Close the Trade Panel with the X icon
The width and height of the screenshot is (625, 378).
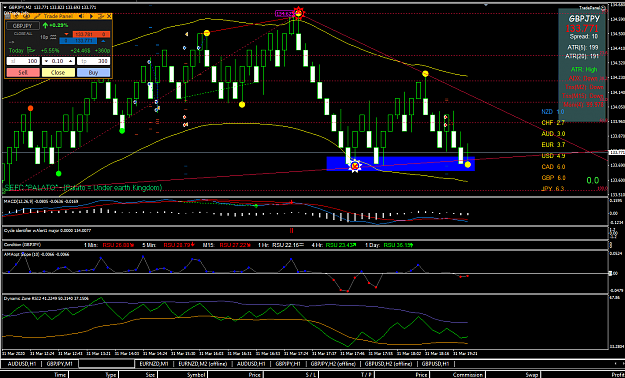(x=109, y=16)
